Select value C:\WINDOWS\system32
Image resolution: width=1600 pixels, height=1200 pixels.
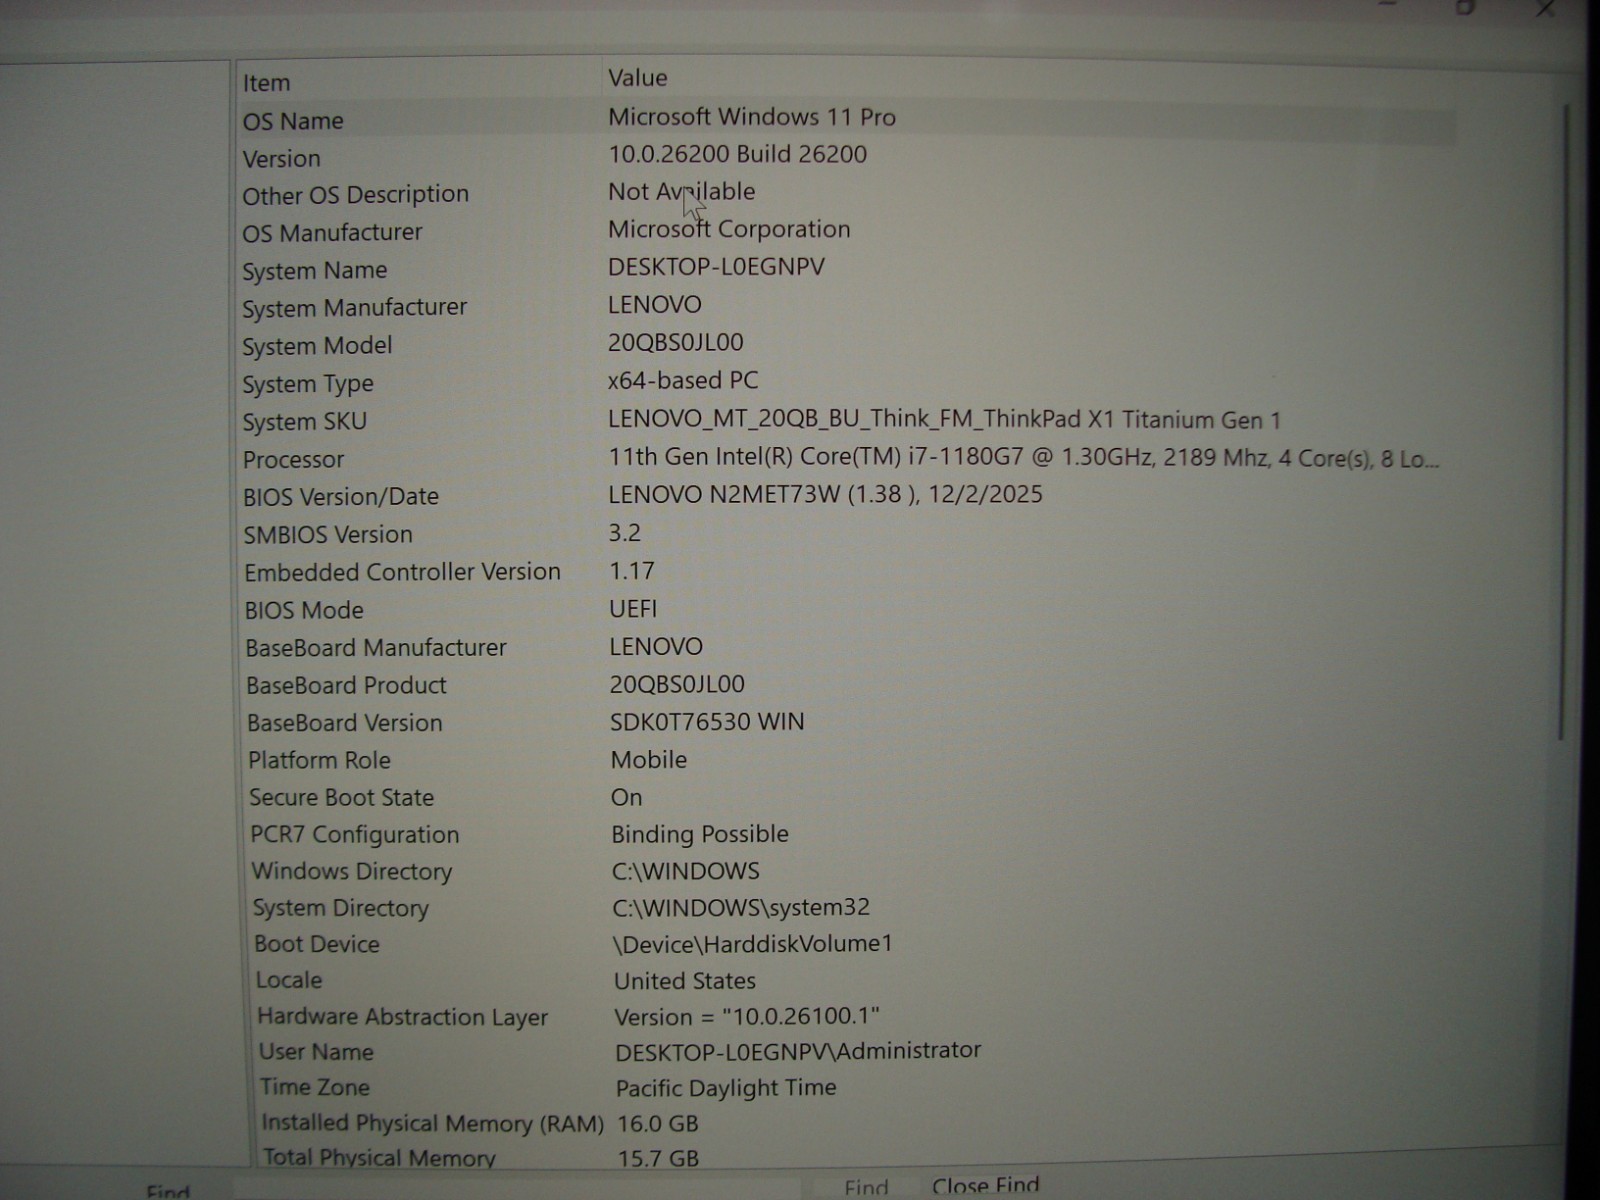pos(741,908)
